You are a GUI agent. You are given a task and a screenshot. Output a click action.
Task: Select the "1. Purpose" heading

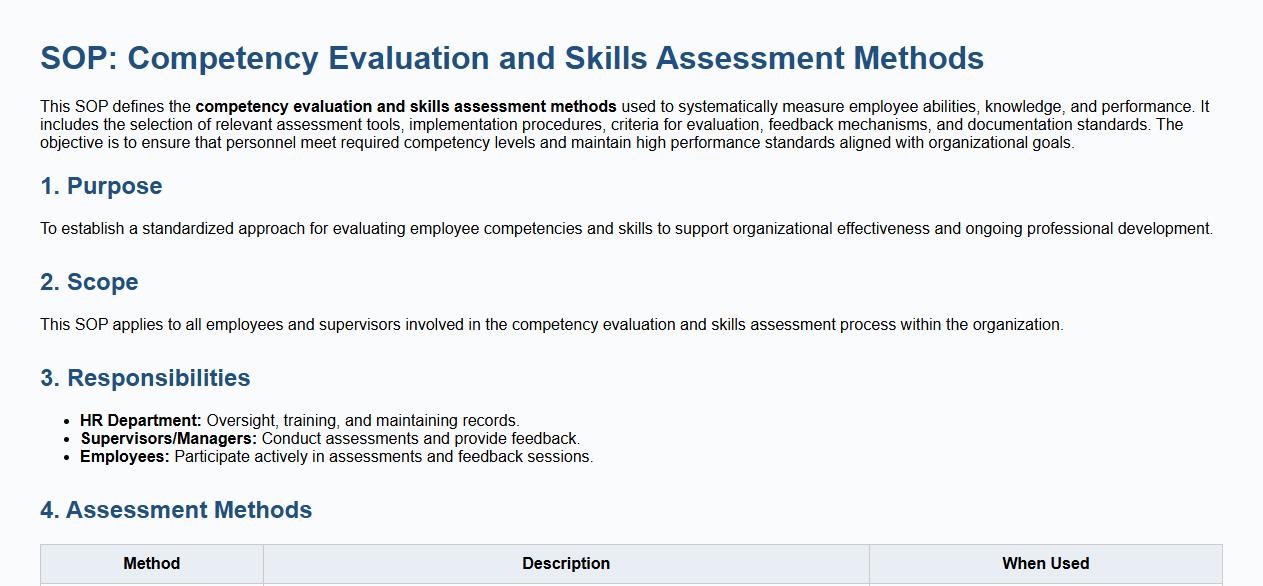(x=101, y=186)
